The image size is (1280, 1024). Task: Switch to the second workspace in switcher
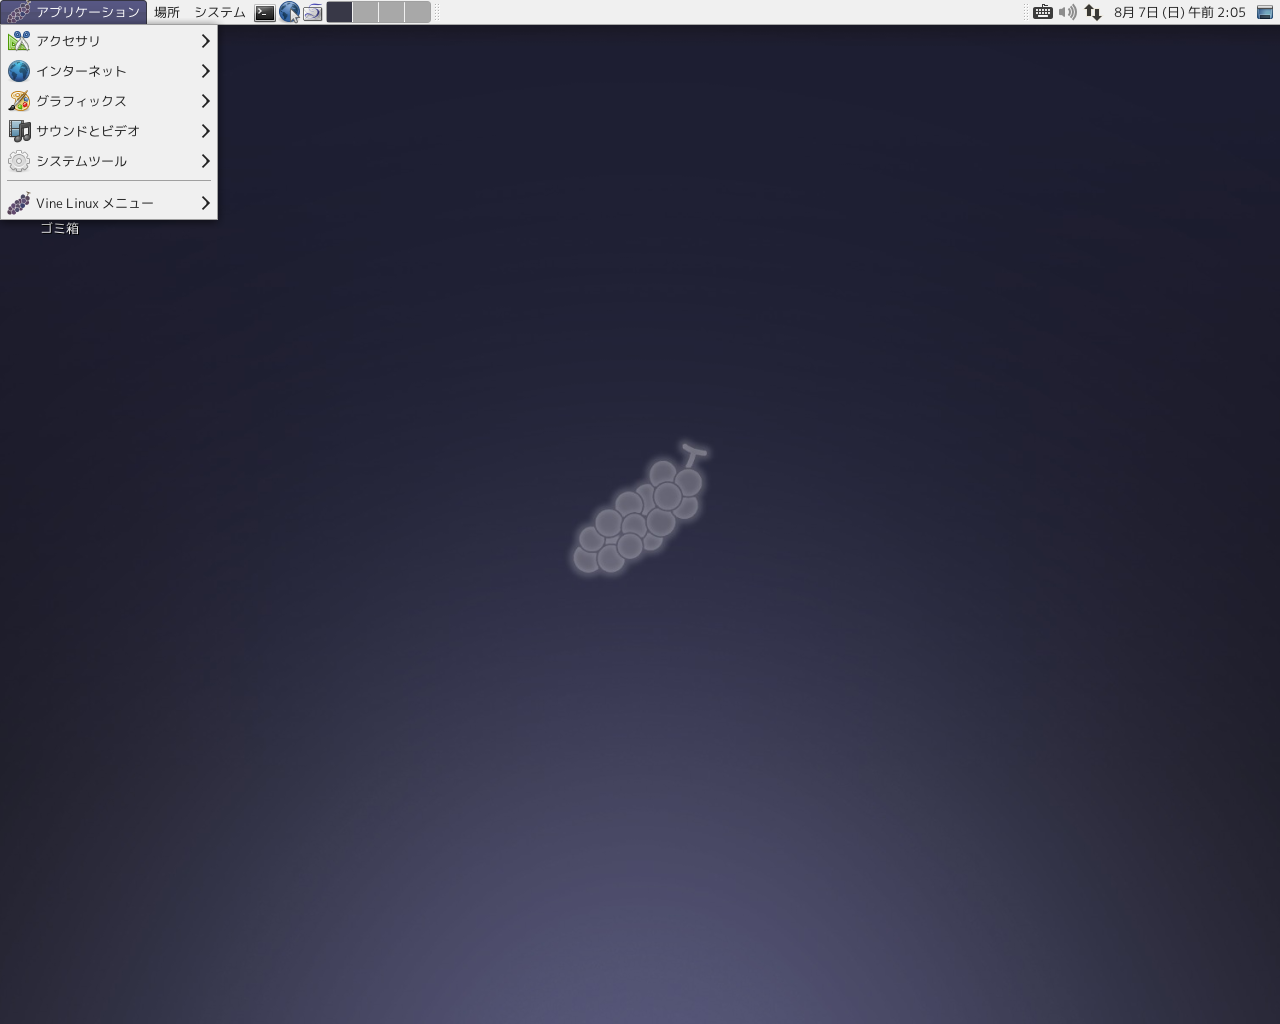365,12
